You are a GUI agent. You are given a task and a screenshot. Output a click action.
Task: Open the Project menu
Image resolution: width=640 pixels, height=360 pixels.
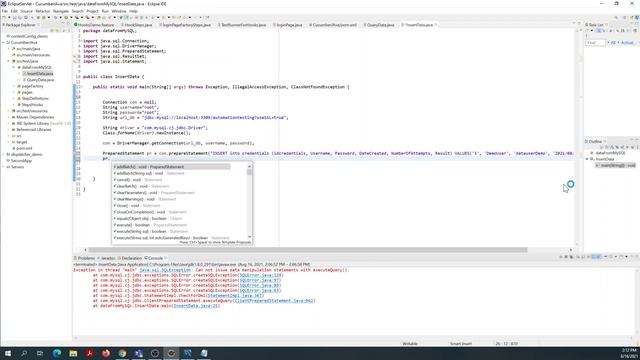coord(92,11)
